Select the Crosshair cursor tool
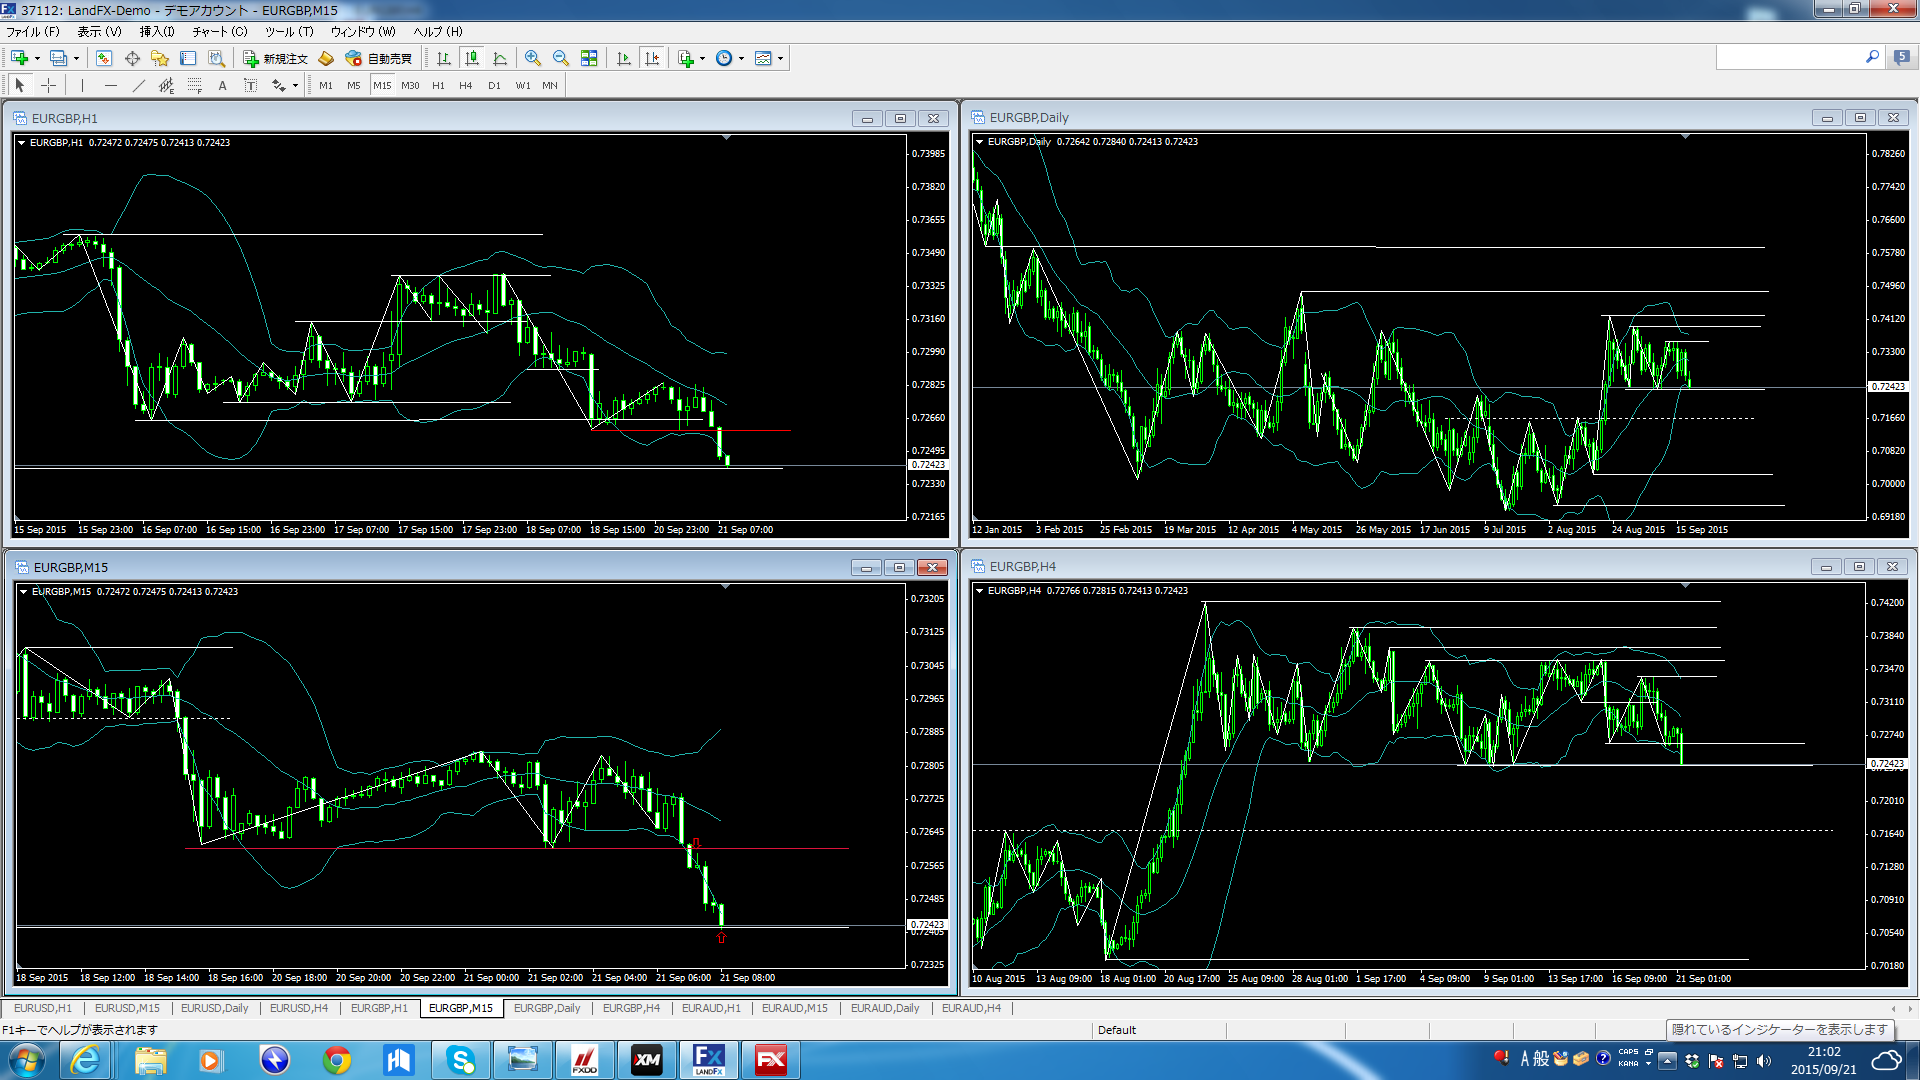1920x1080 pixels. (48, 85)
